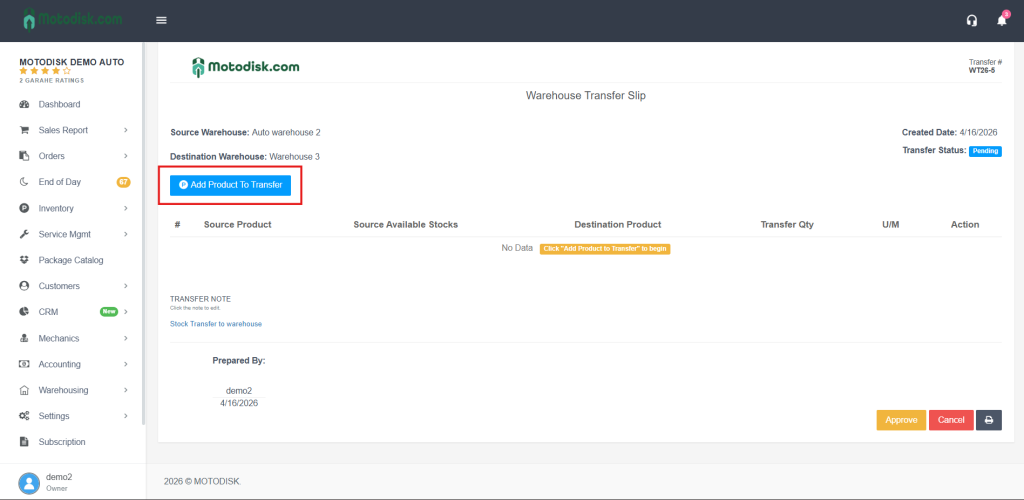Open the headset support icon
The height and width of the screenshot is (500, 1024).
coord(972,20)
